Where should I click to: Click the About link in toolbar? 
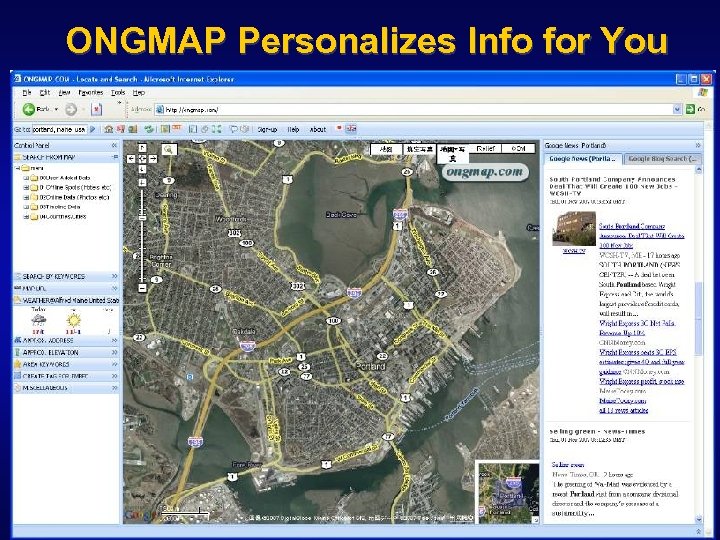(317, 129)
